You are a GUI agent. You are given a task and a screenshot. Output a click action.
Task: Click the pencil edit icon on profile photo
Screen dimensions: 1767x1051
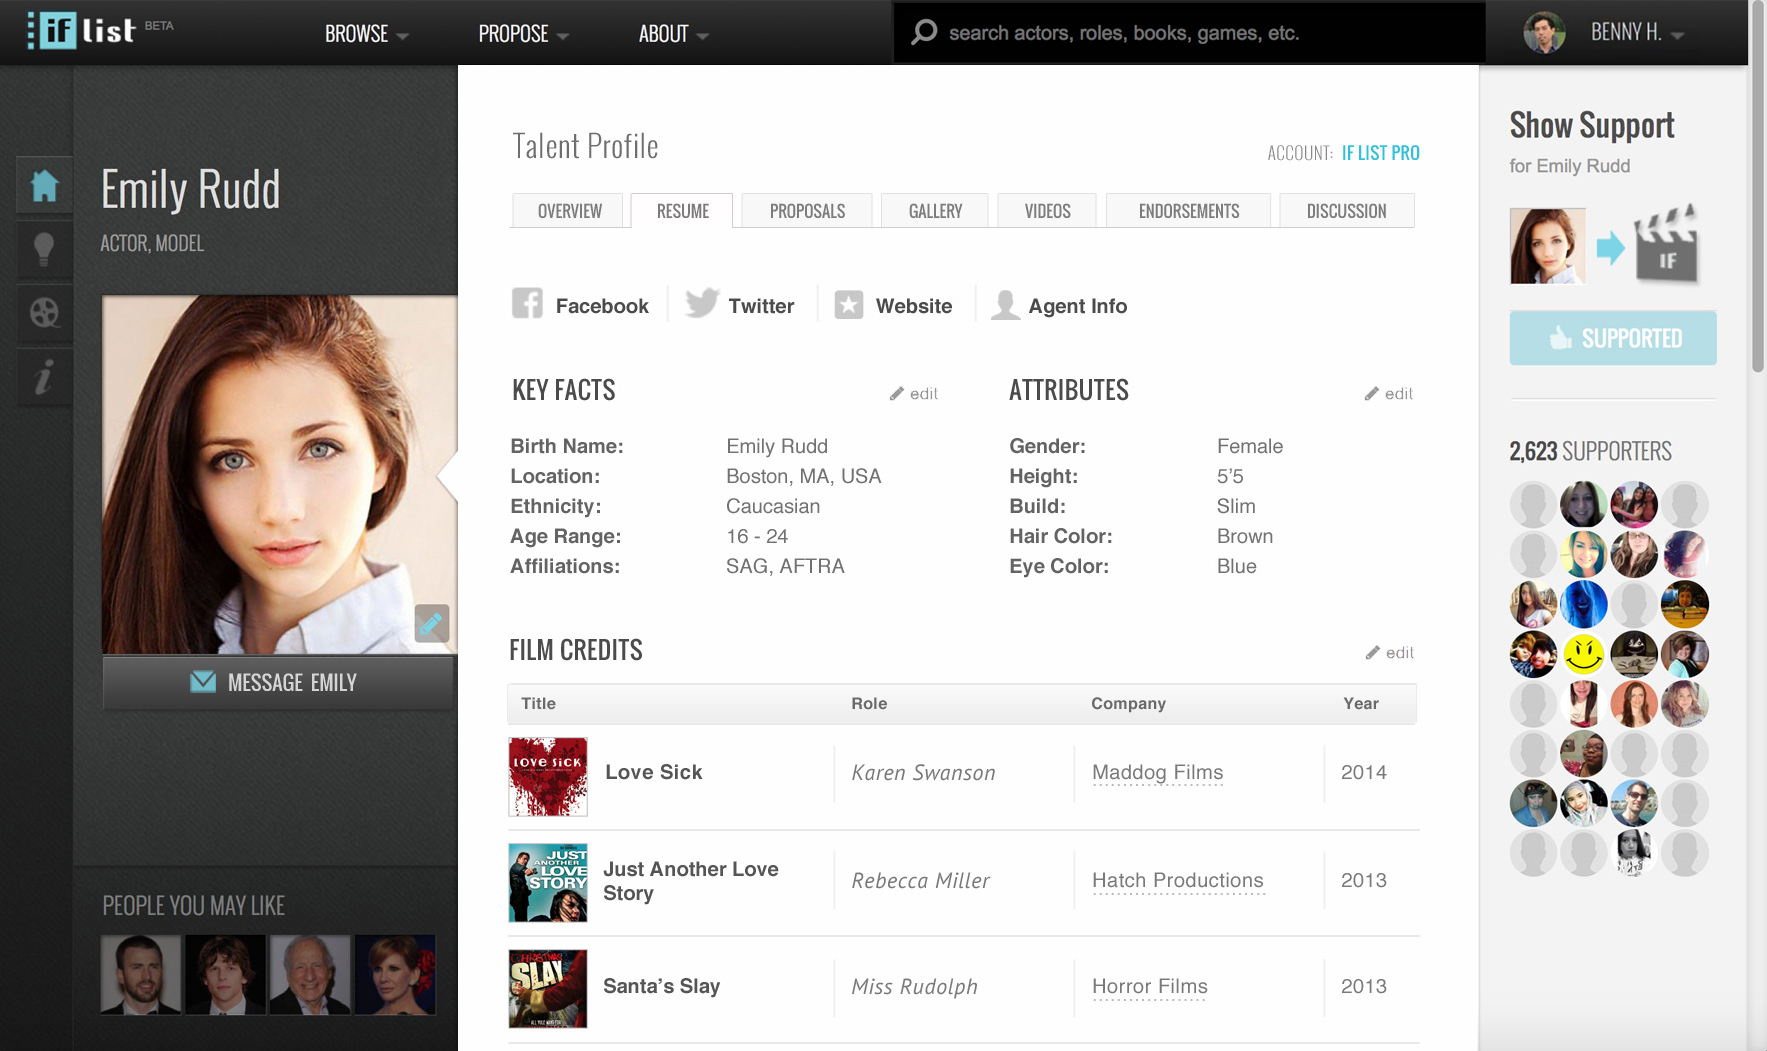point(431,623)
